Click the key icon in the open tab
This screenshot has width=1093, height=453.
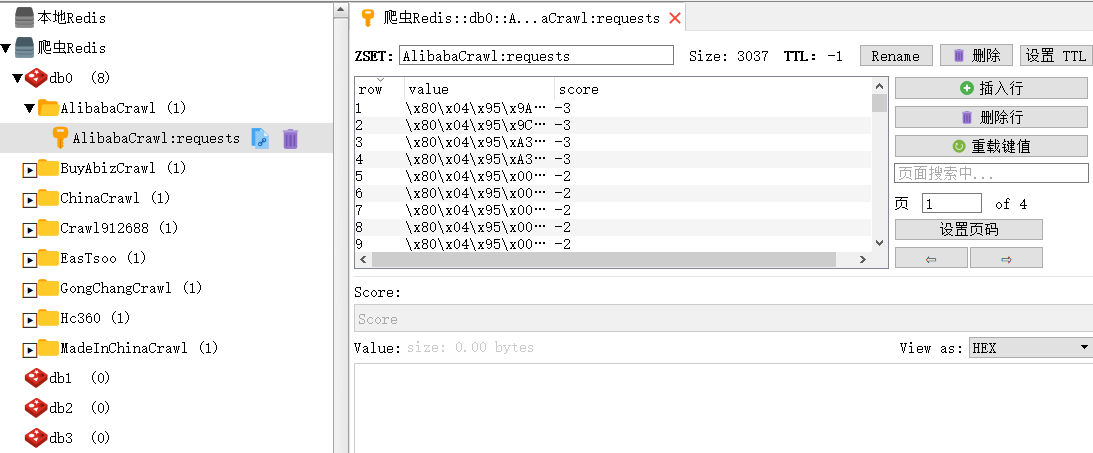(368, 18)
